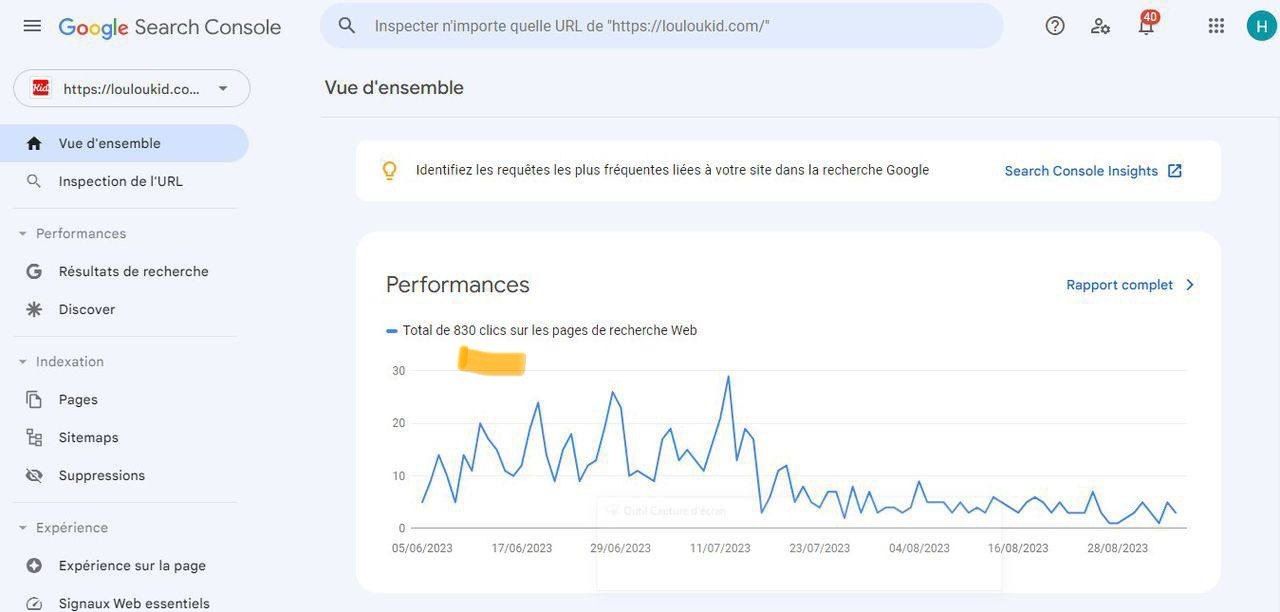Open notifications bell with 40 badge

[x=1146, y=26]
